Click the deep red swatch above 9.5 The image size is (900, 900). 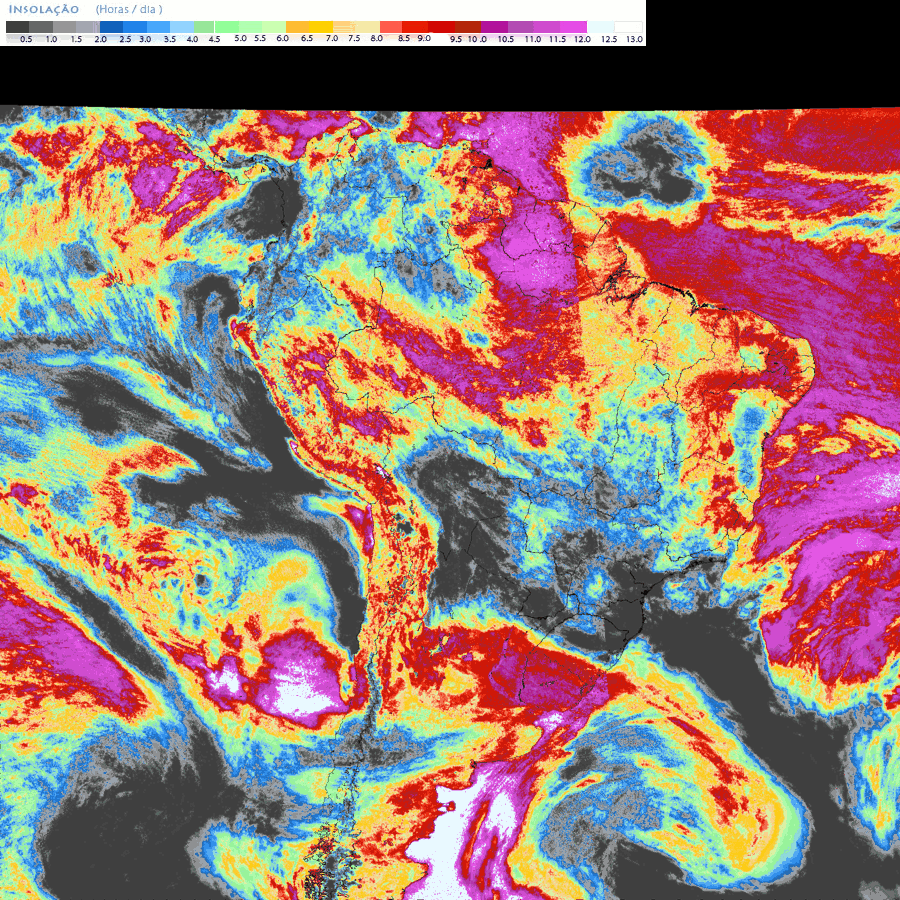(441, 27)
